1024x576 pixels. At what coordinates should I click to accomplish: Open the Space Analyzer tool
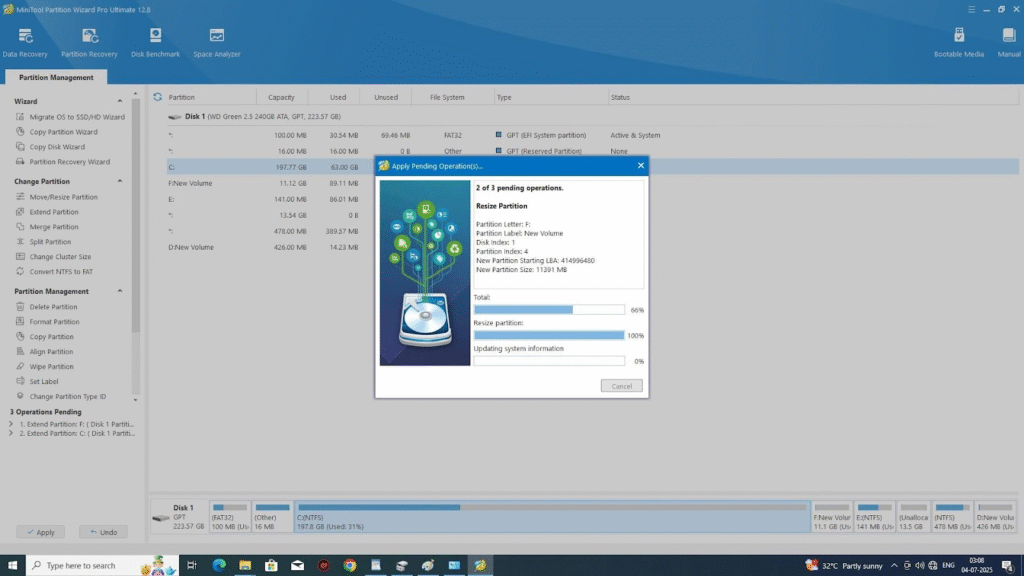tap(217, 43)
